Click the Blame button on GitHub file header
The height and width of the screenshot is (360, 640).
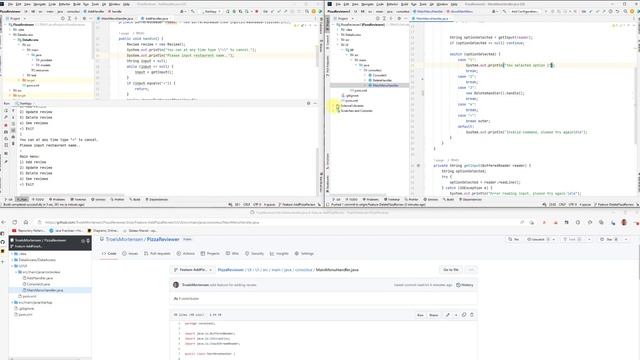point(433,315)
